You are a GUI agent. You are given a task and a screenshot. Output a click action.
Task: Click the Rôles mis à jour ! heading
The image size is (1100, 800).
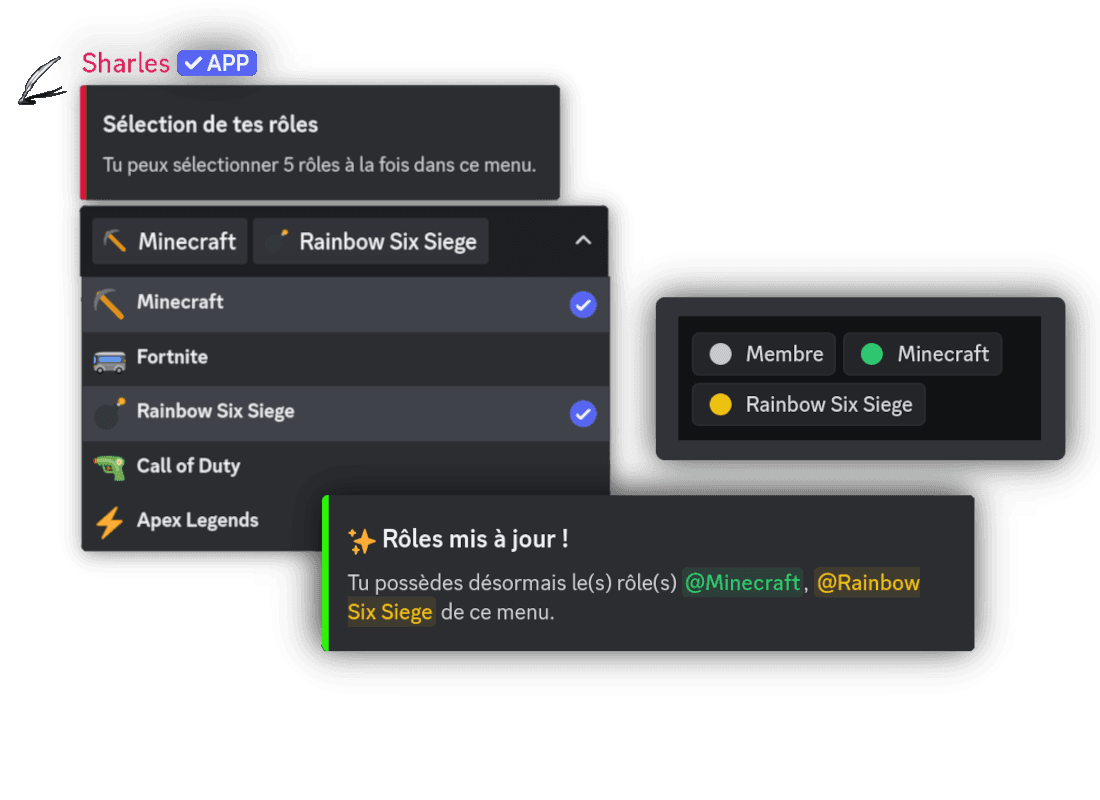coord(475,539)
